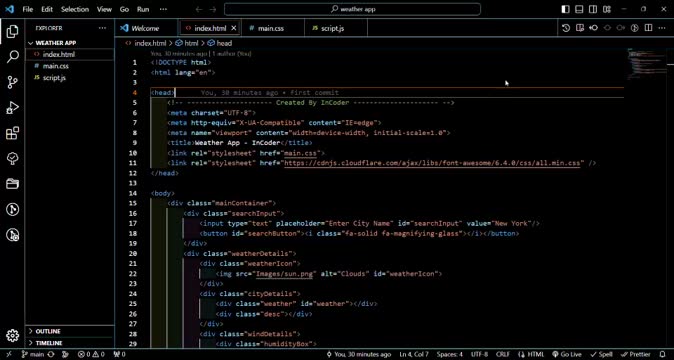Image resolution: width=674 pixels, height=360 pixels.
Task: Open the Extensions view
Action: coord(12,133)
